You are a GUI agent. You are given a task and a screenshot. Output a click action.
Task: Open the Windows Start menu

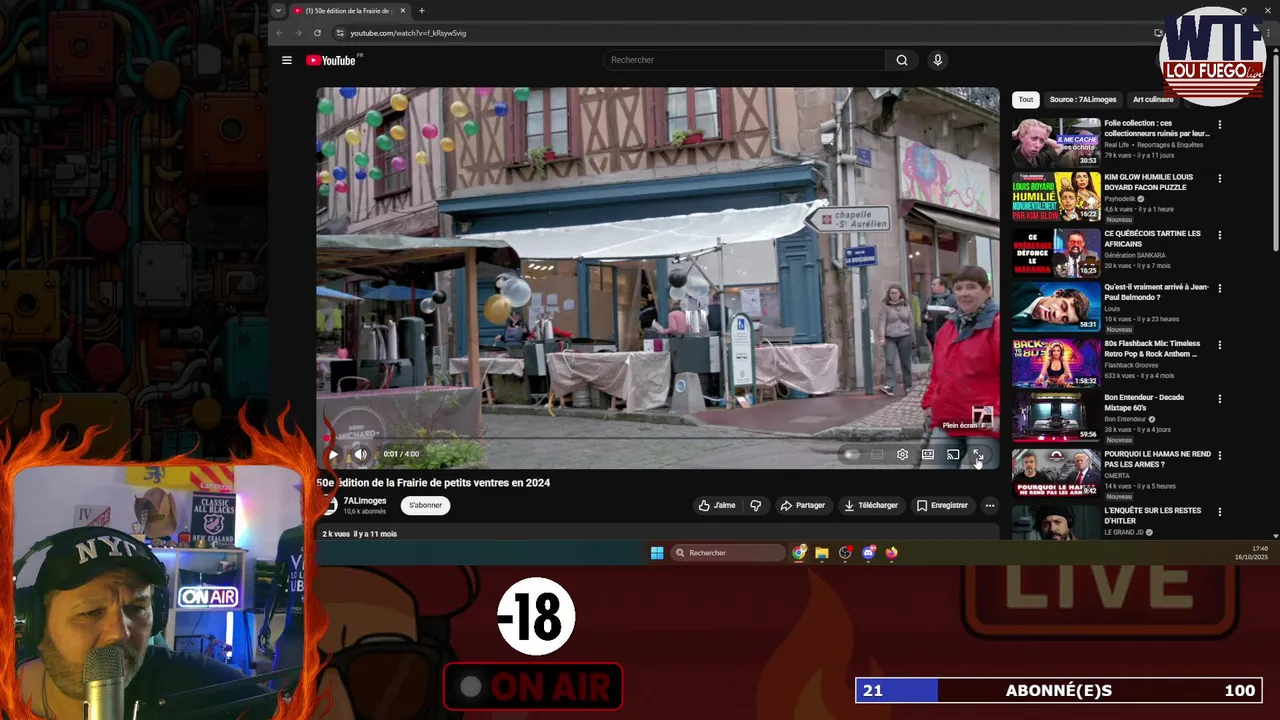[657, 553]
